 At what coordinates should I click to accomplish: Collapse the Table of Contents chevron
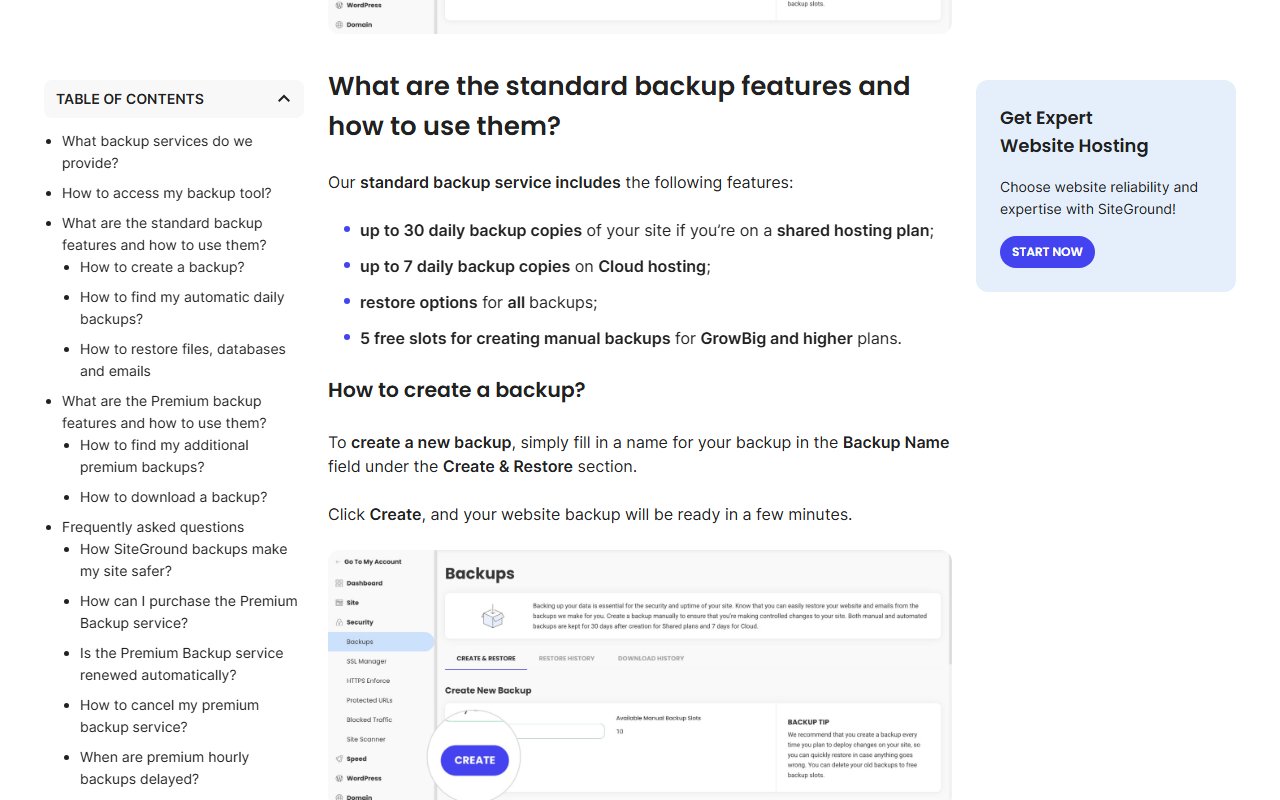click(284, 99)
